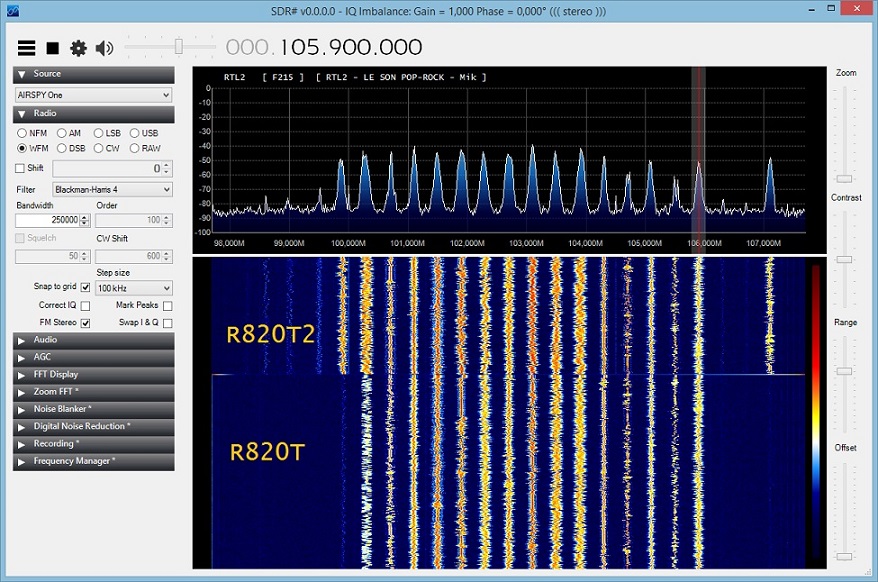Viewport: 878px width, 582px height.
Task: Select the LSB radio mode
Action: coord(107,133)
